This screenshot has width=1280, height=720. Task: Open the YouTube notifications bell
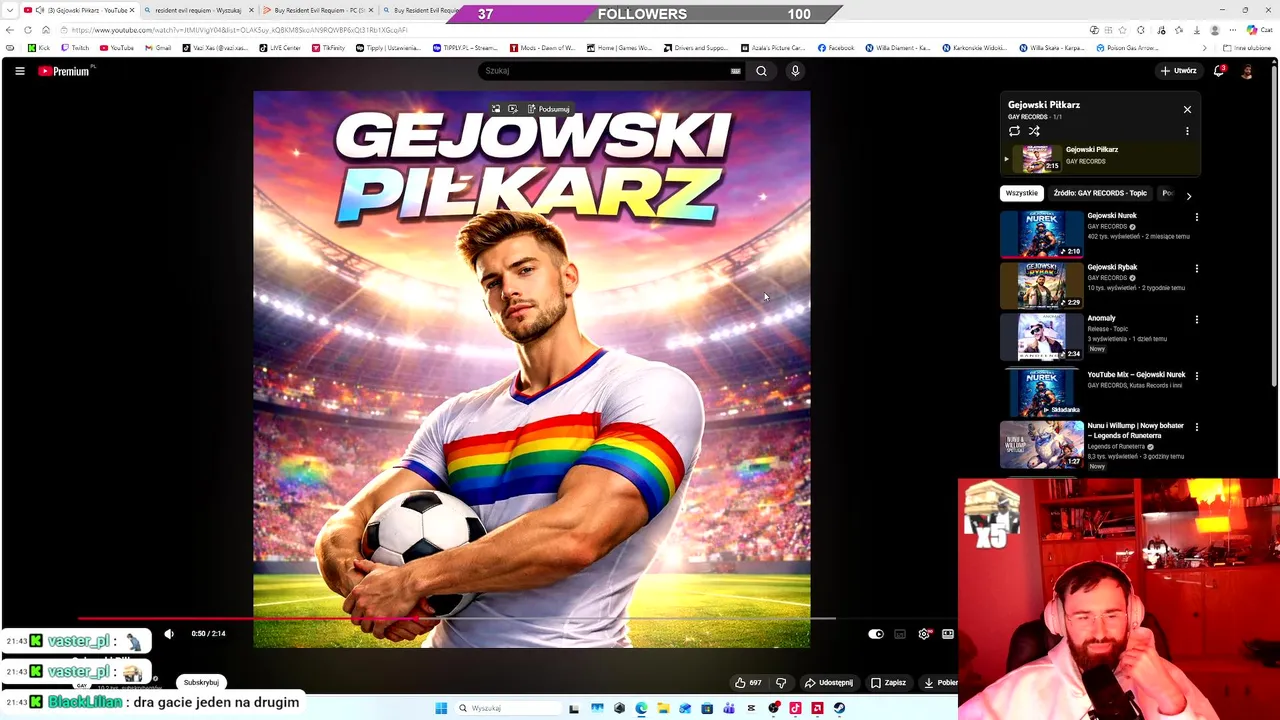pos(1219,71)
